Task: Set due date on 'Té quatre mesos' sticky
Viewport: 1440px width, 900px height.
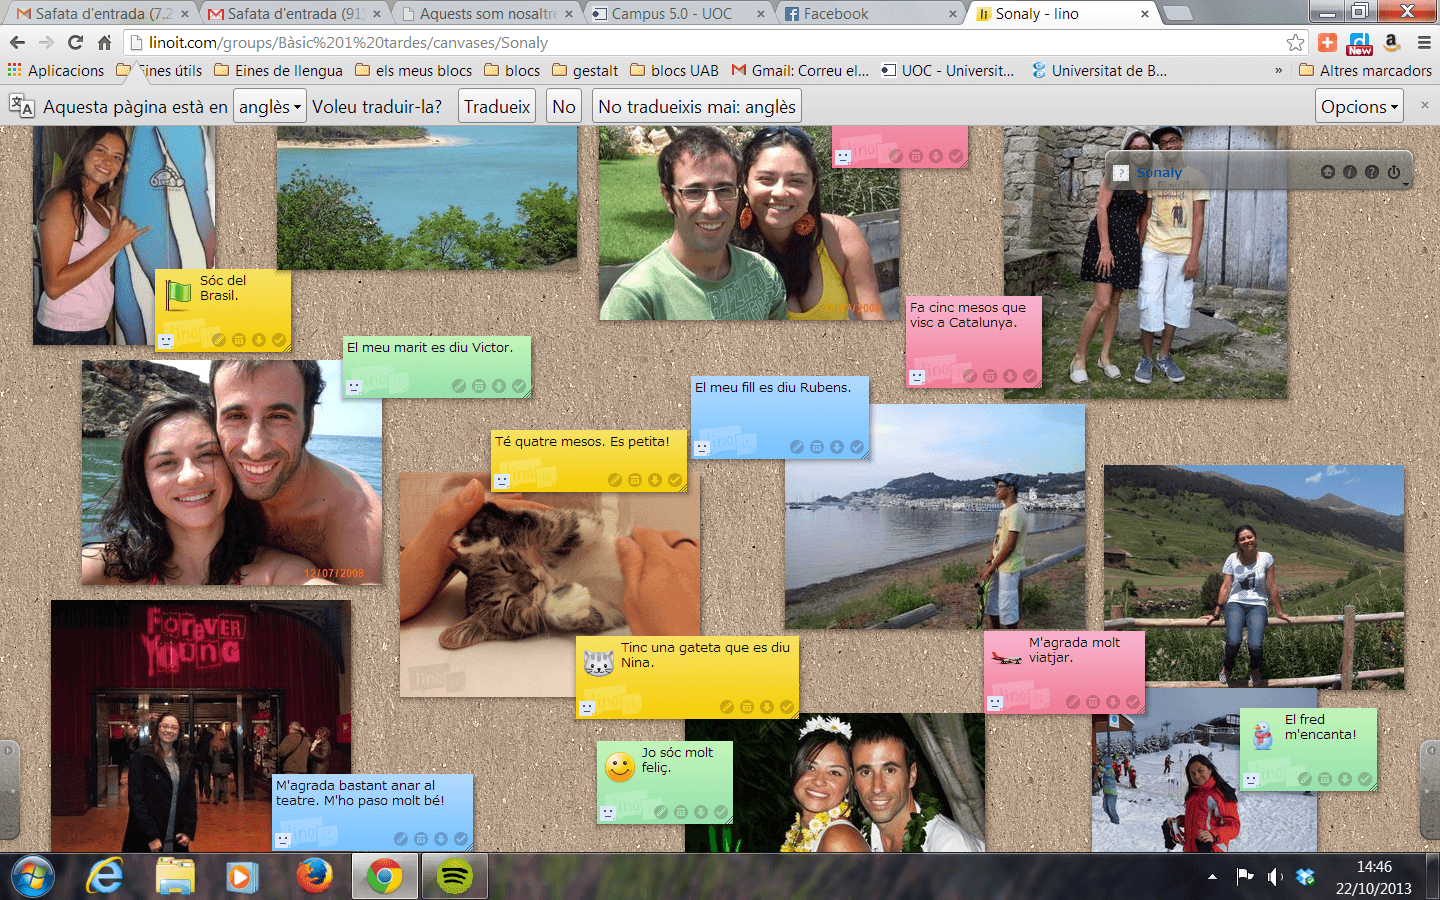Action: tap(635, 480)
